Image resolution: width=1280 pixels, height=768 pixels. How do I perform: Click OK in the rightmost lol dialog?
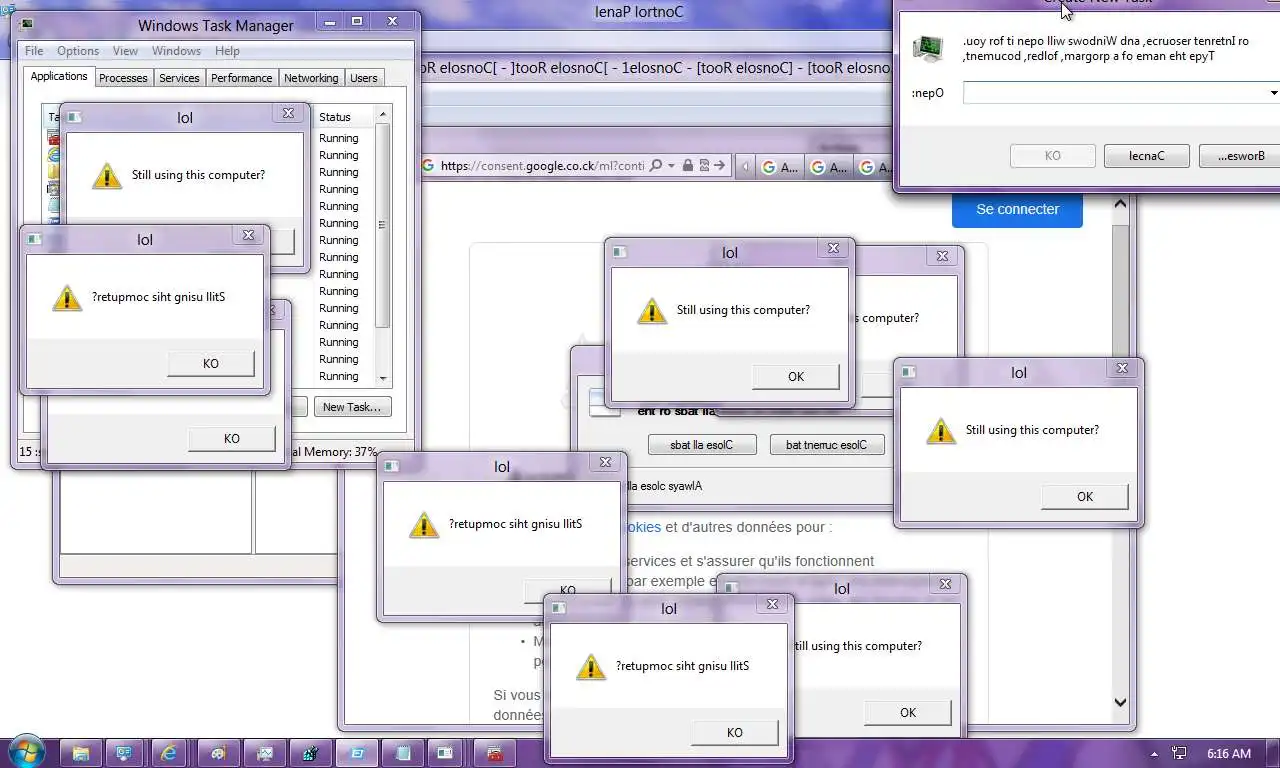click(1085, 497)
